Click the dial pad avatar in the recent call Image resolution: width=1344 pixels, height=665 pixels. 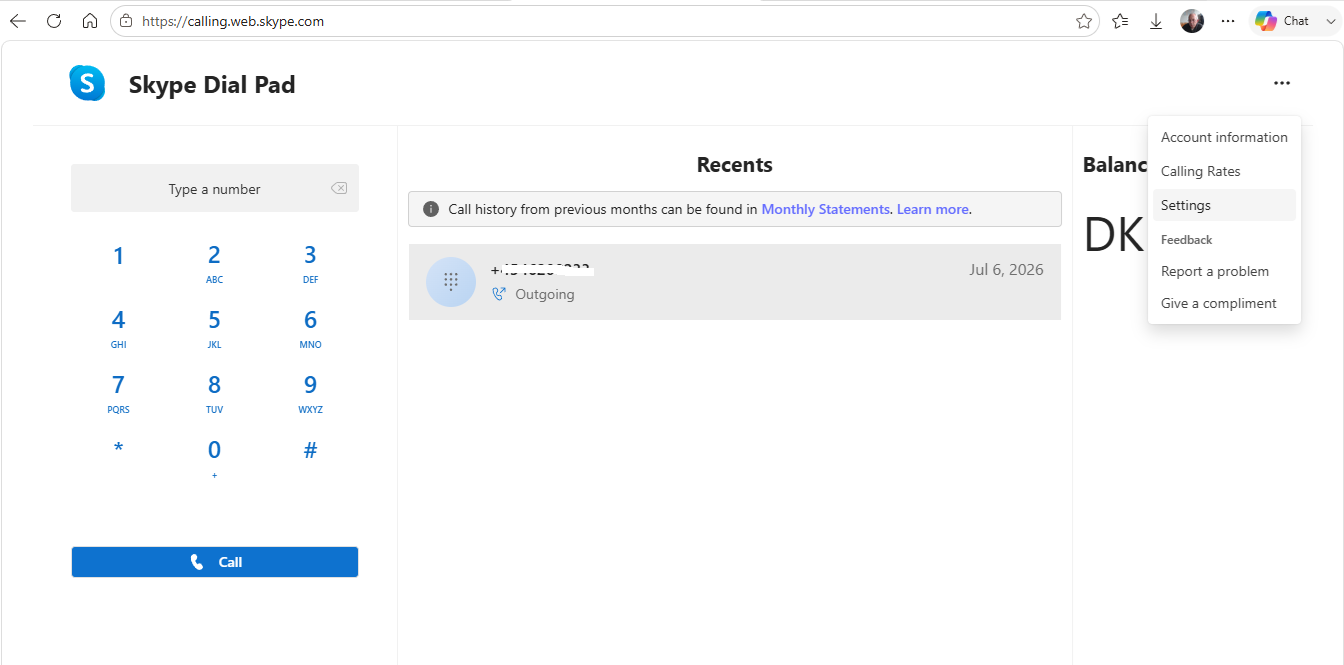tap(451, 282)
